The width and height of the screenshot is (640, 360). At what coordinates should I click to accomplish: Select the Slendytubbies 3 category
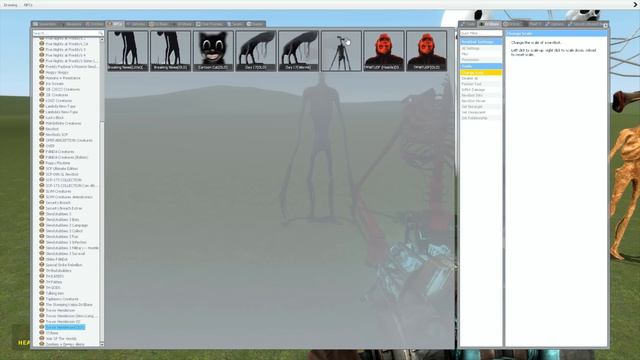click(x=58, y=214)
